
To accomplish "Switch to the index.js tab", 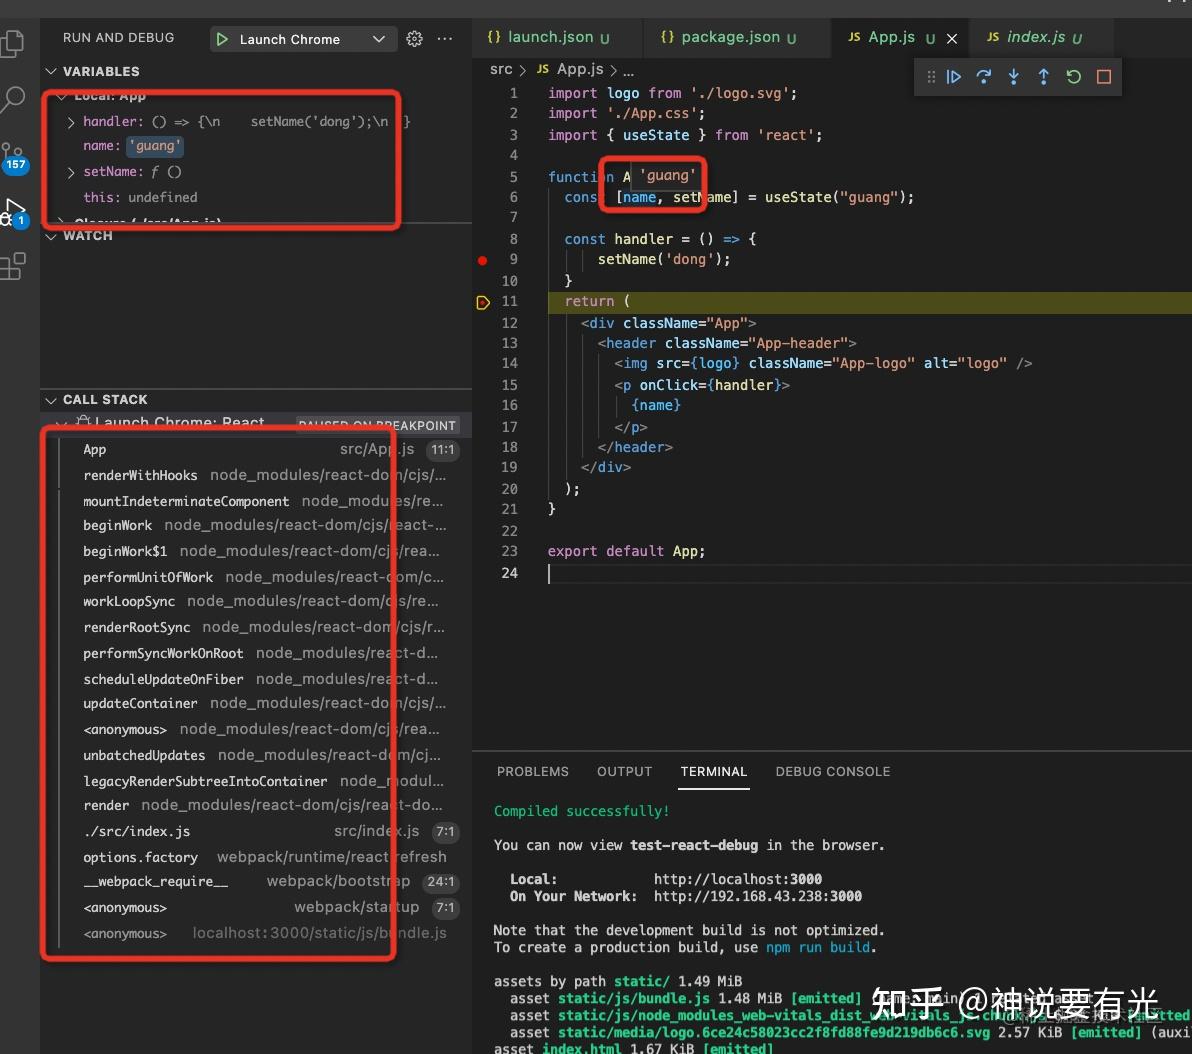I will tap(1041, 37).
